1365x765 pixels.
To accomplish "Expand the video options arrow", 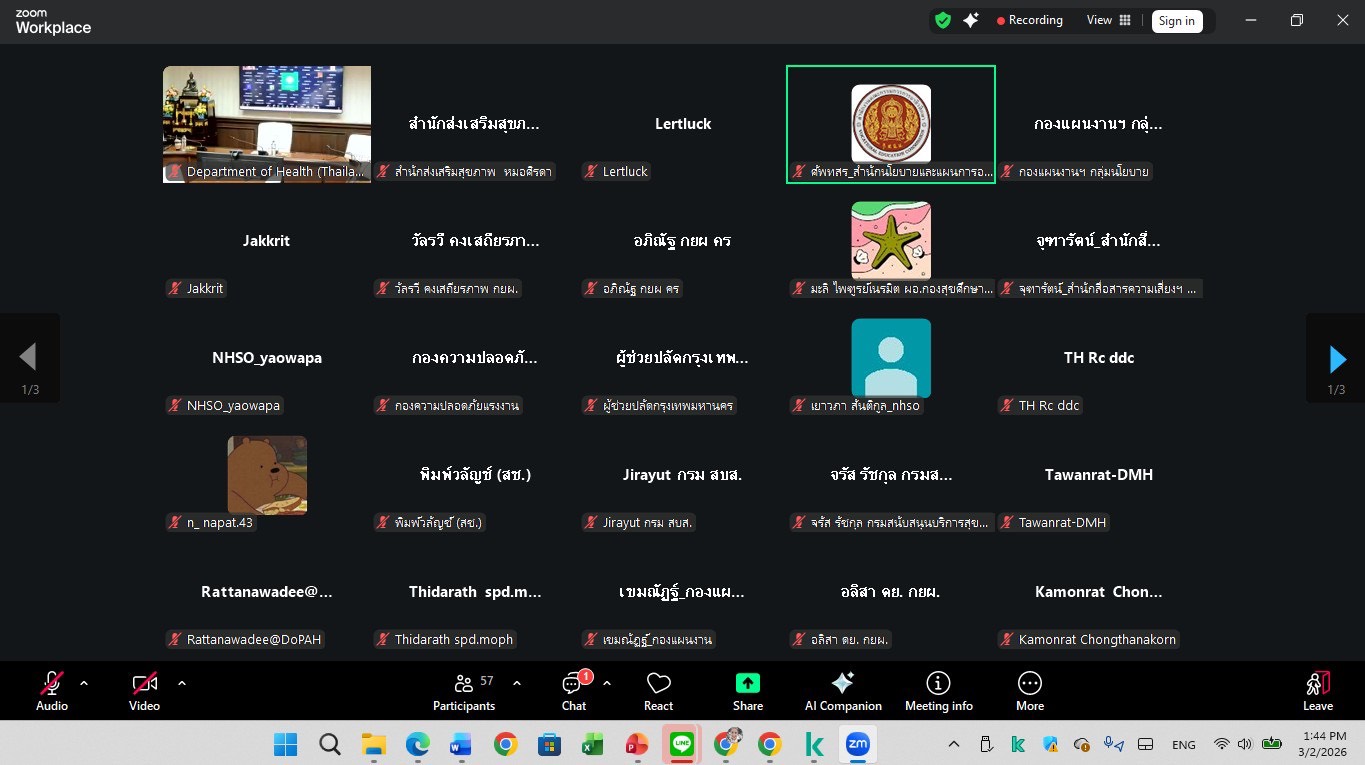I will point(182,684).
